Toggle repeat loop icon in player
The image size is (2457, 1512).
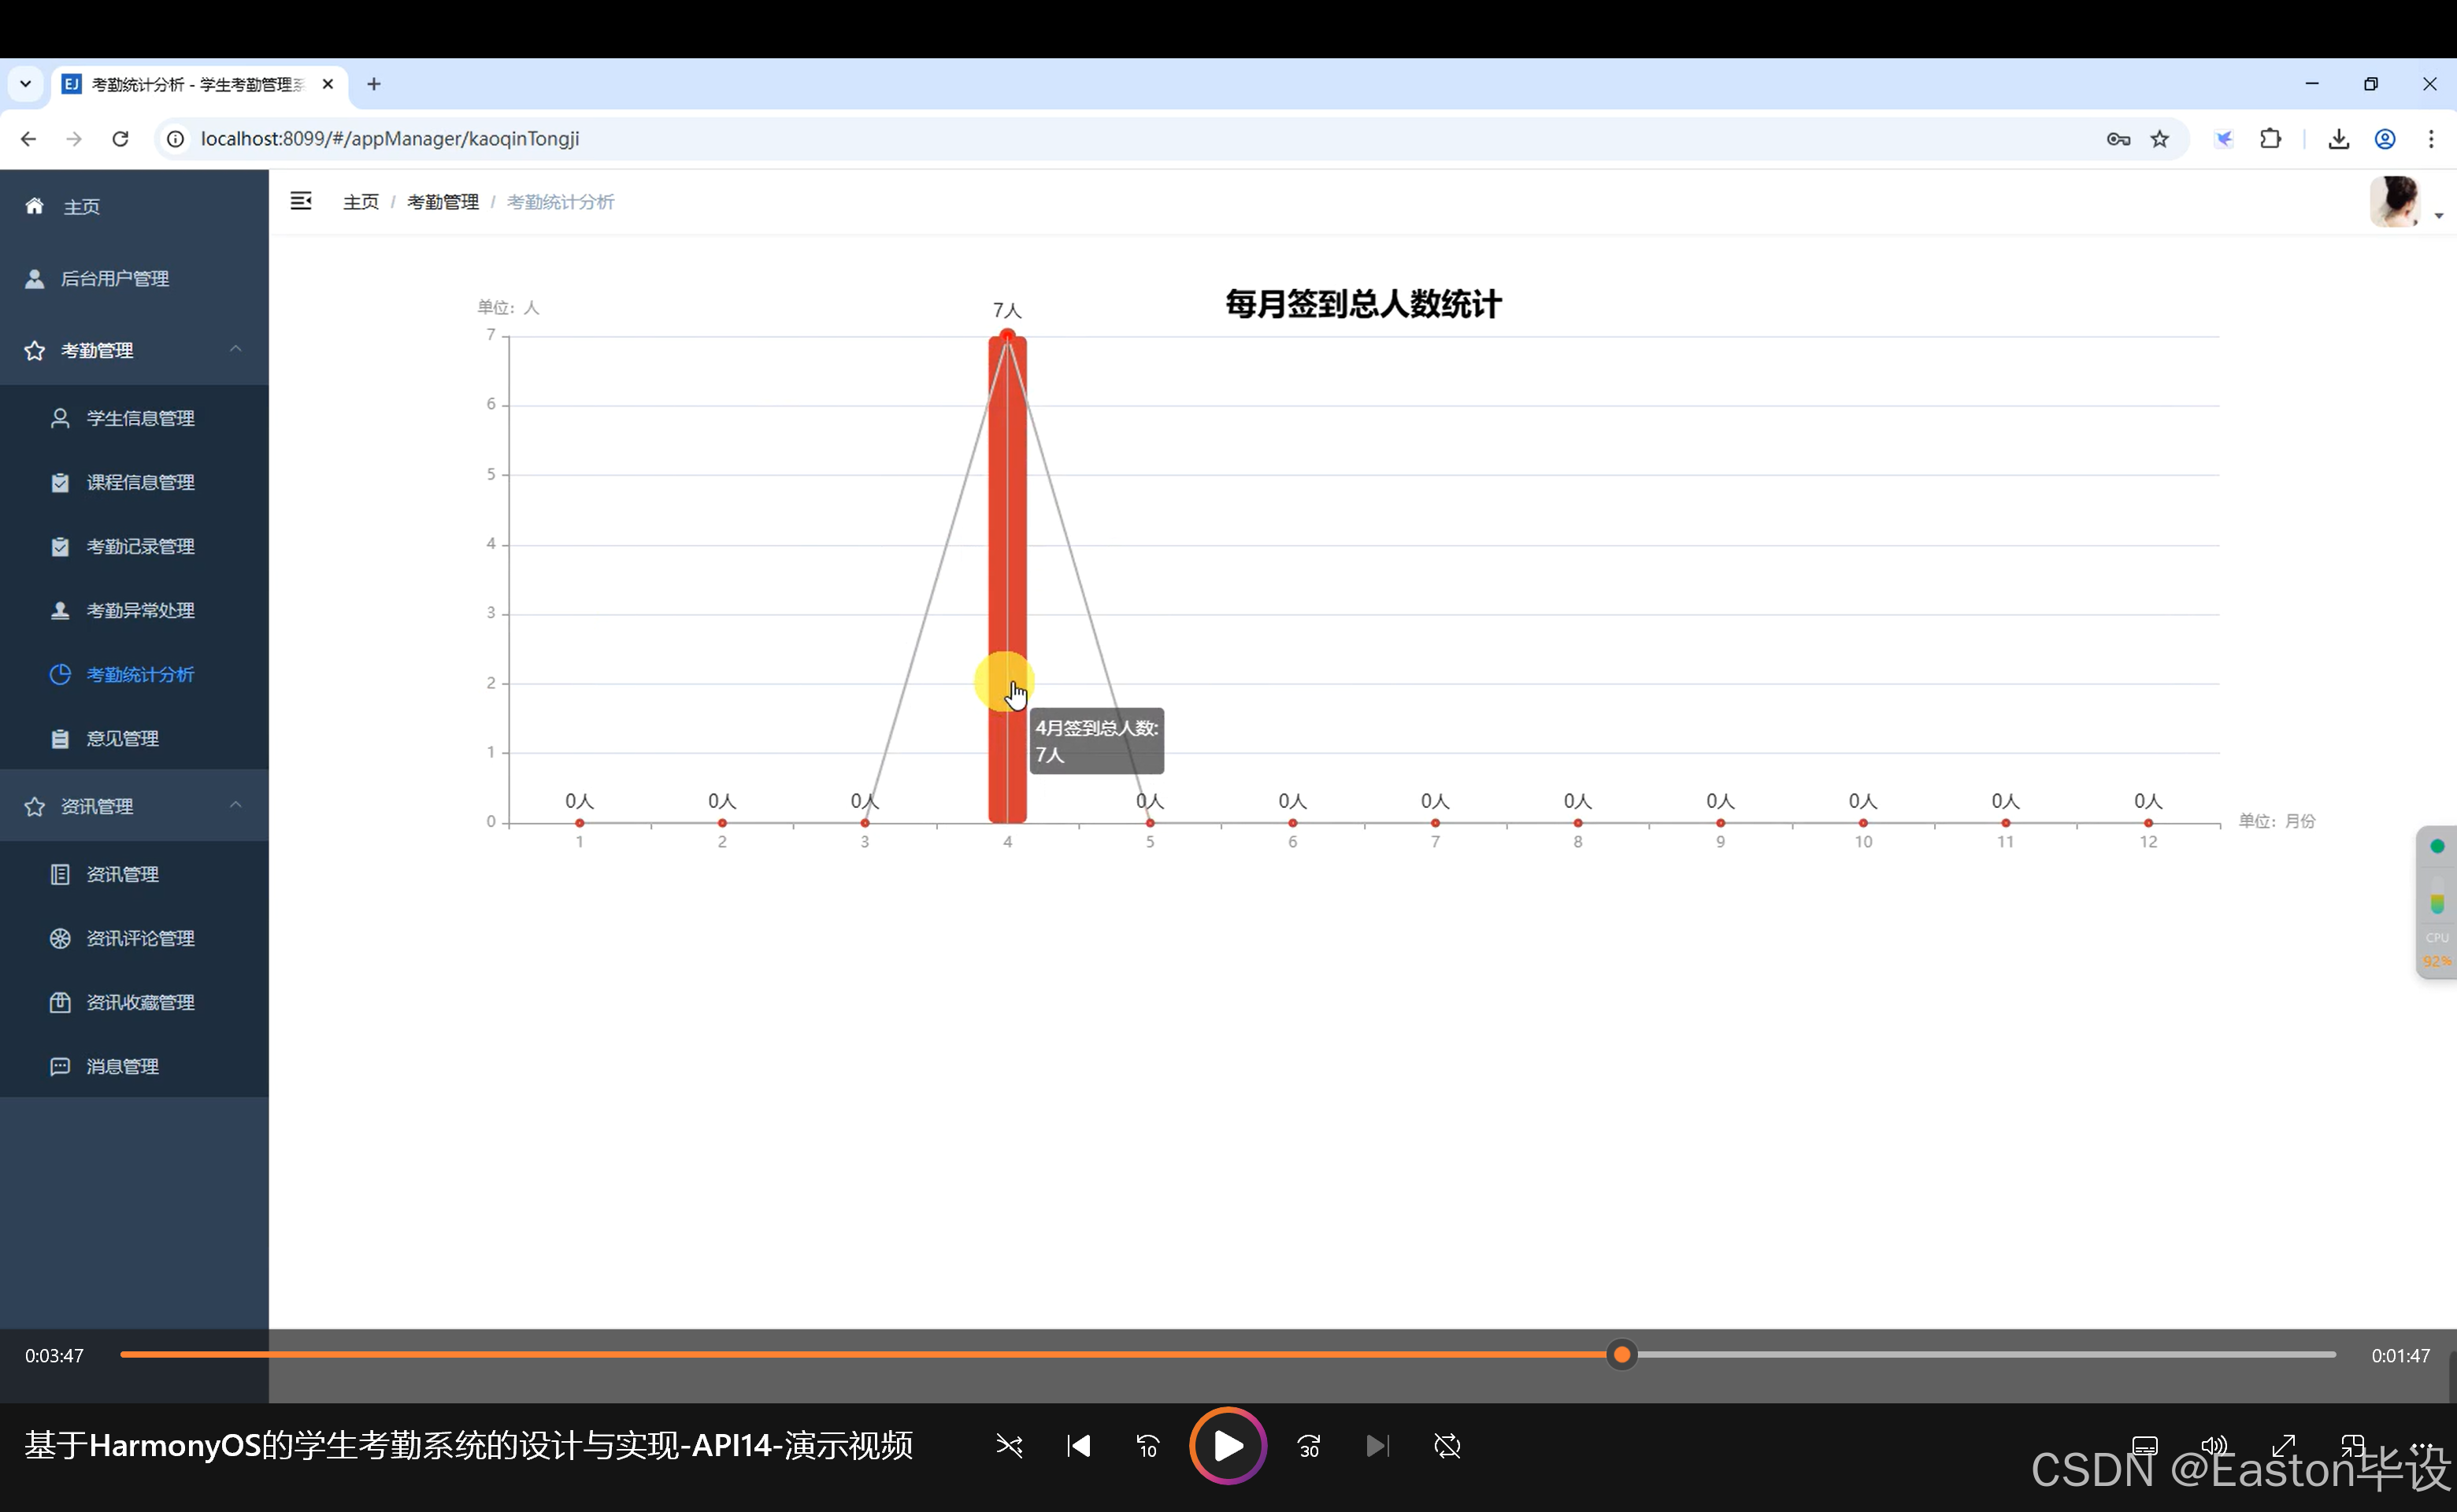pyautogui.click(x=1447, y=1446)
